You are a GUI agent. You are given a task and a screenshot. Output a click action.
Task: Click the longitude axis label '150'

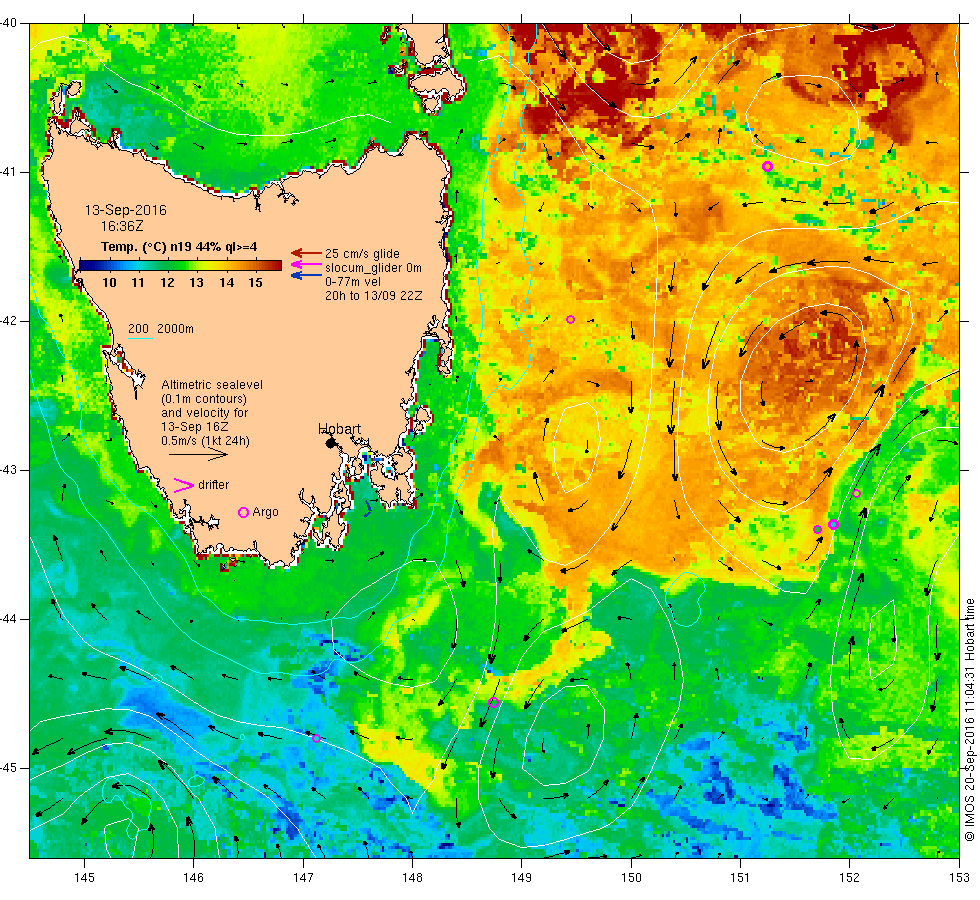[631, 878]
